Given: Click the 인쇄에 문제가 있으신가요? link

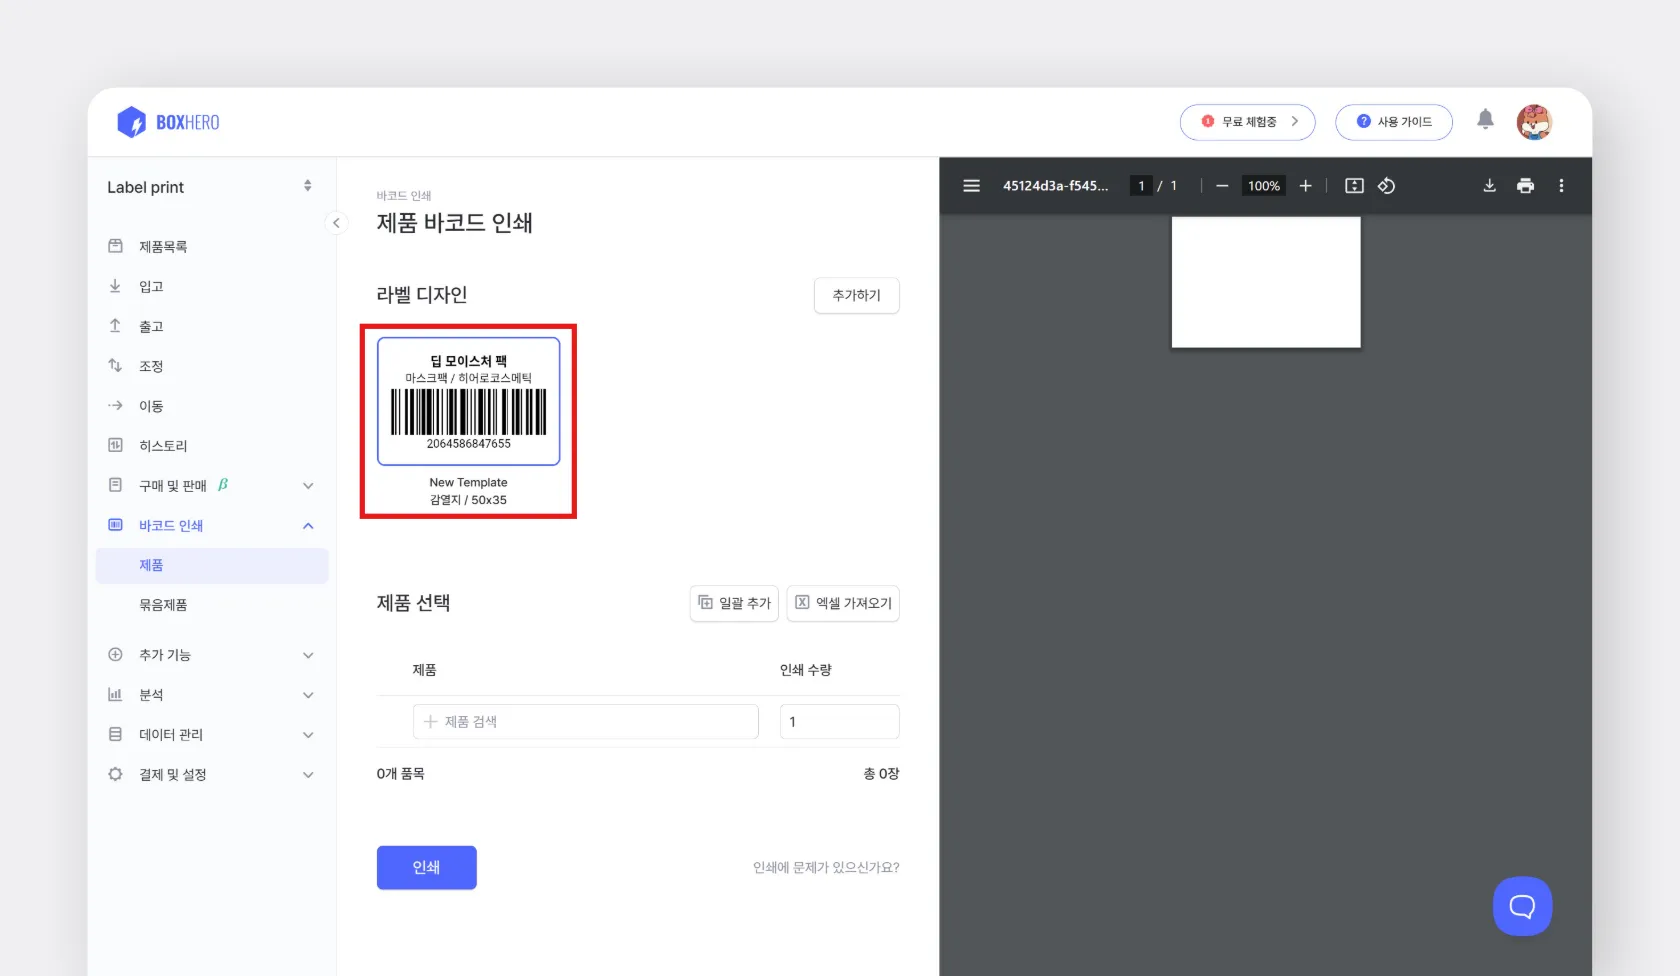Looking at the screenshot, I should [824, 867].
